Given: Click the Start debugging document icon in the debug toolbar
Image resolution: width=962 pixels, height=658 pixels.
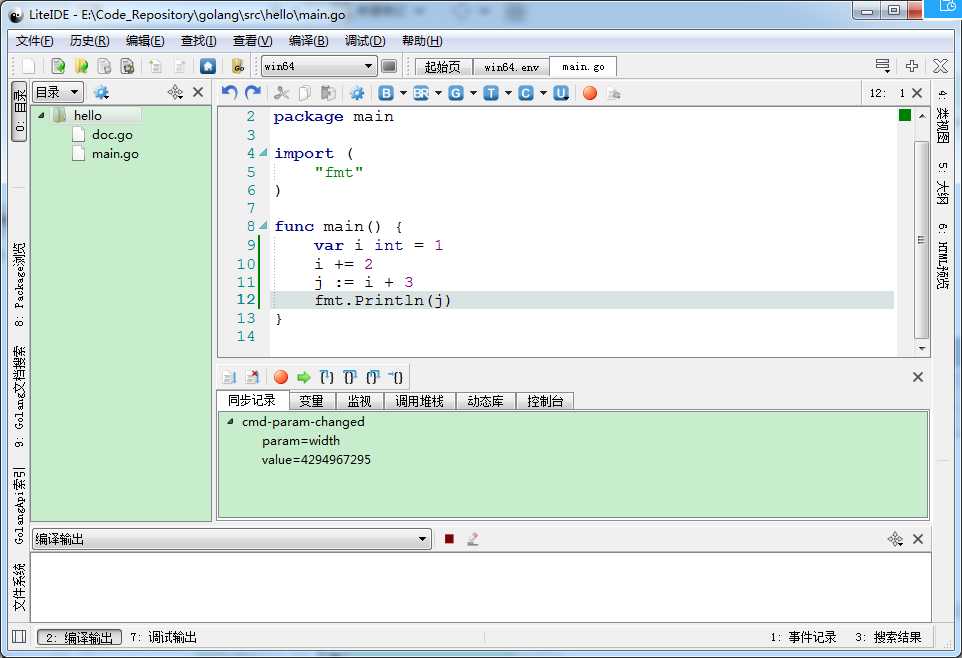Looking at the screenshot, I should [x=229, y=377].
